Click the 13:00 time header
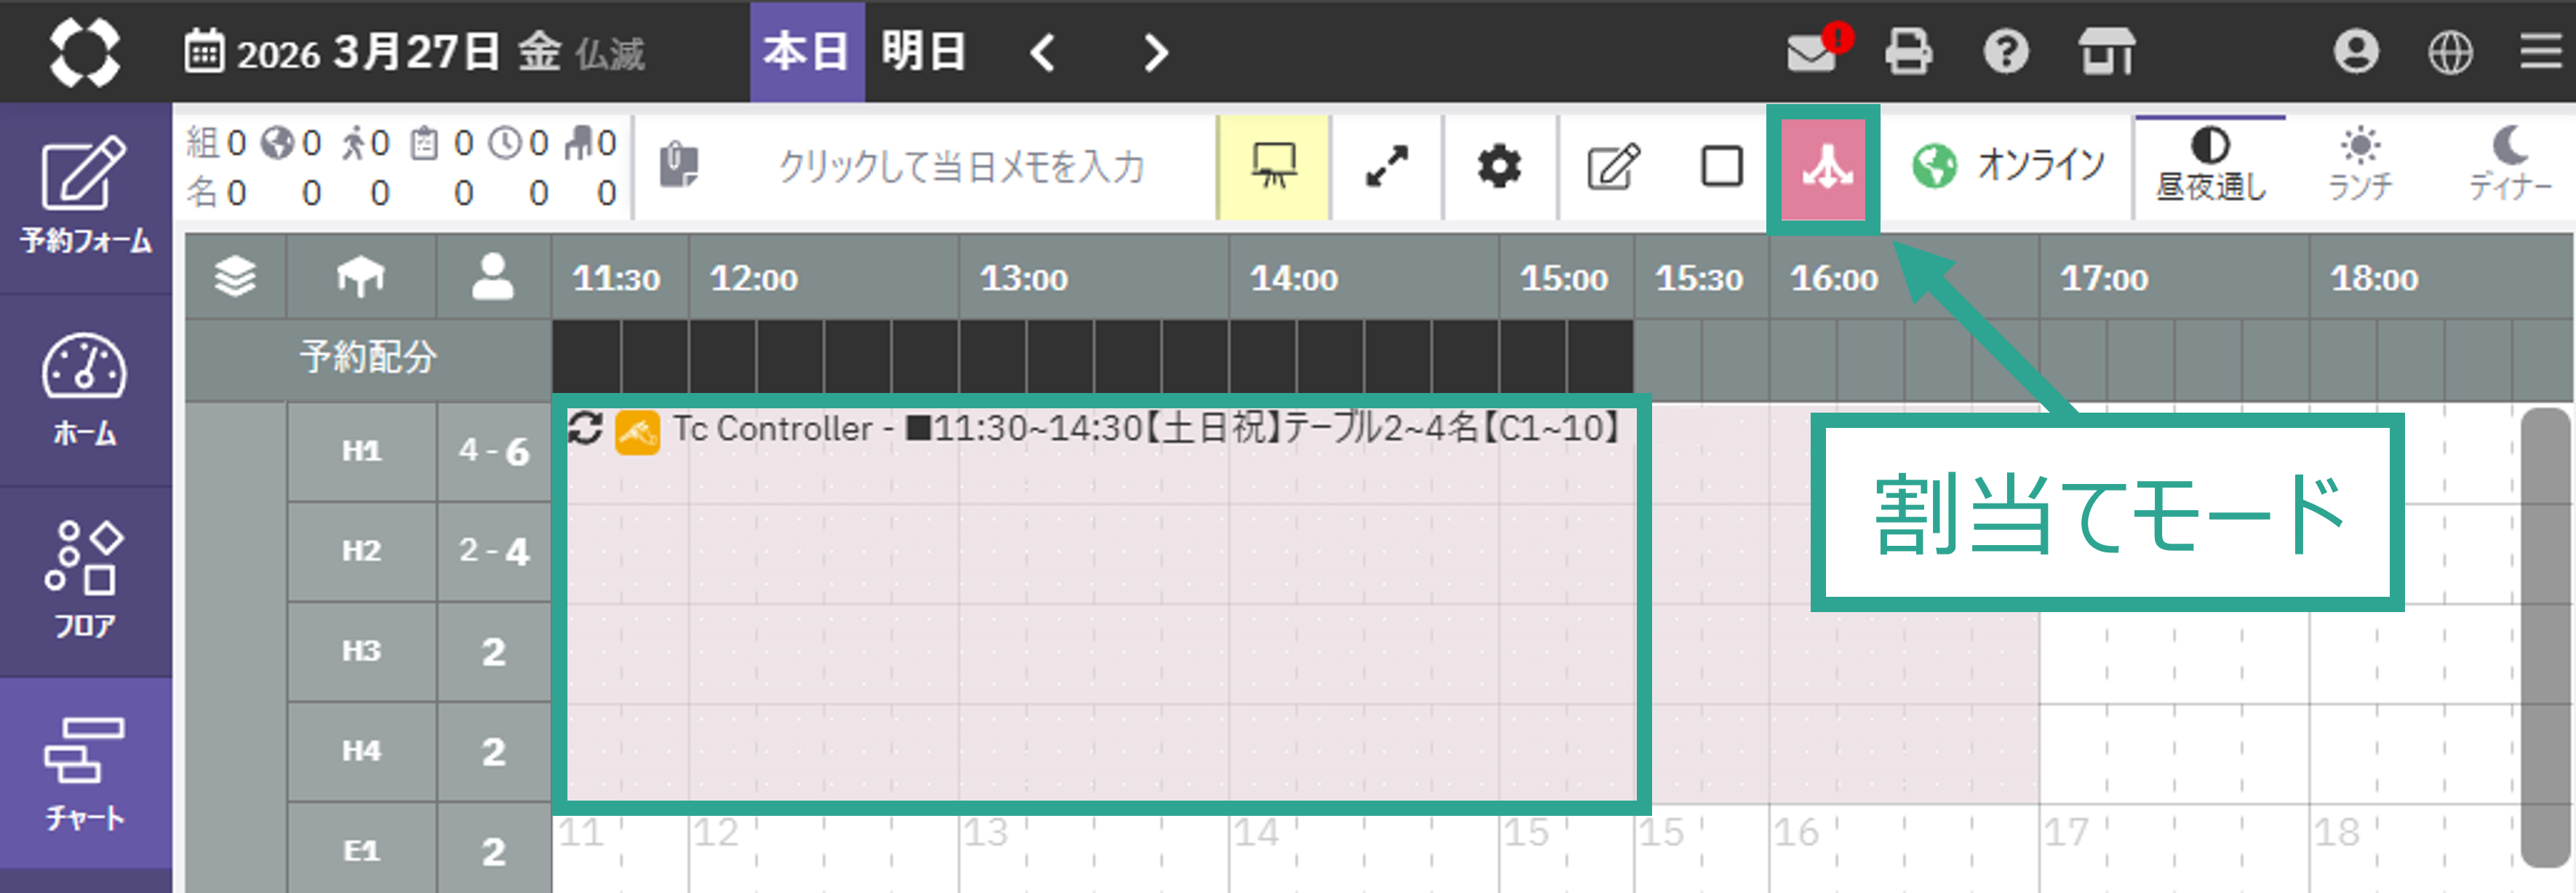 pos(1023,279)
